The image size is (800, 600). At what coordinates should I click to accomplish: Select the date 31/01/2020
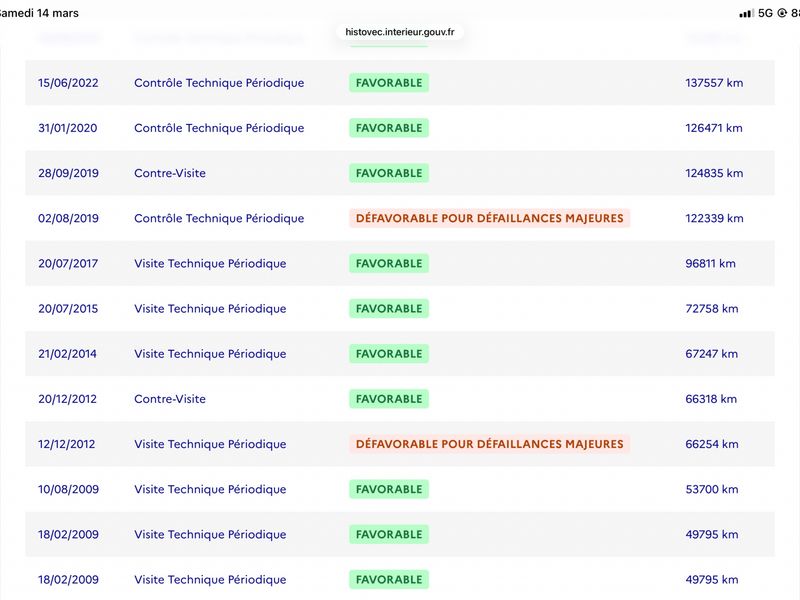[67, 128]
